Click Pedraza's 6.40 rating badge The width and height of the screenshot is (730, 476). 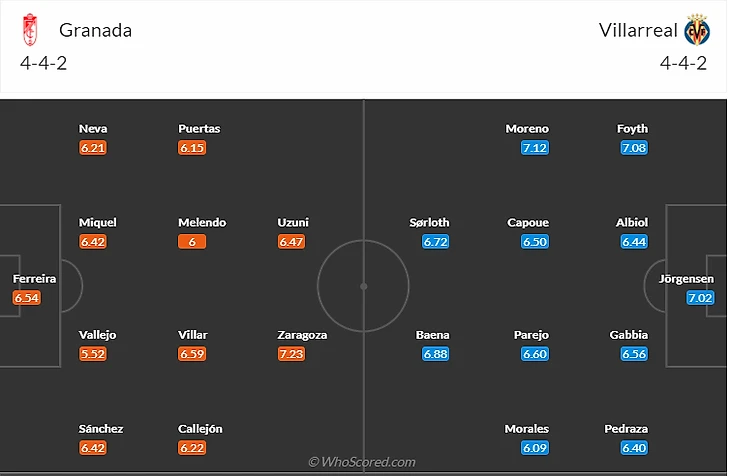tap(634, 448)
